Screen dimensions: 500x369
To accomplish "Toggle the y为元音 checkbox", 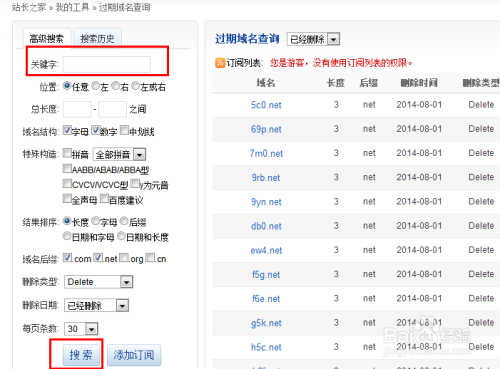I will click(135, 184).
